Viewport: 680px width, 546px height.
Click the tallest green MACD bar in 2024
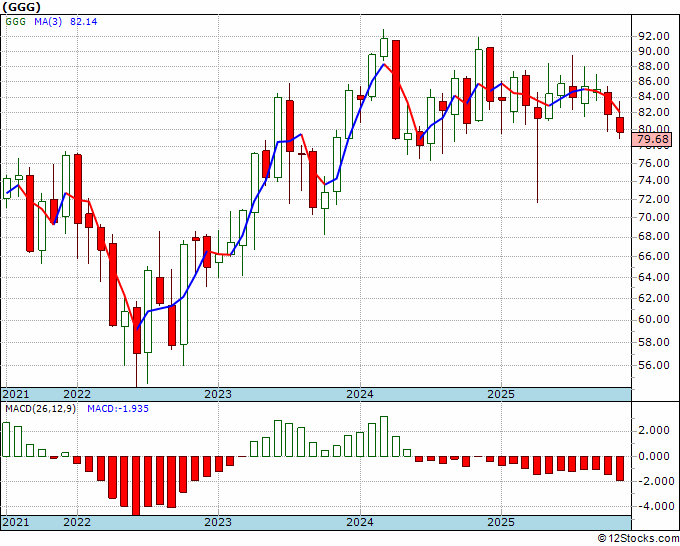point(384,436)
